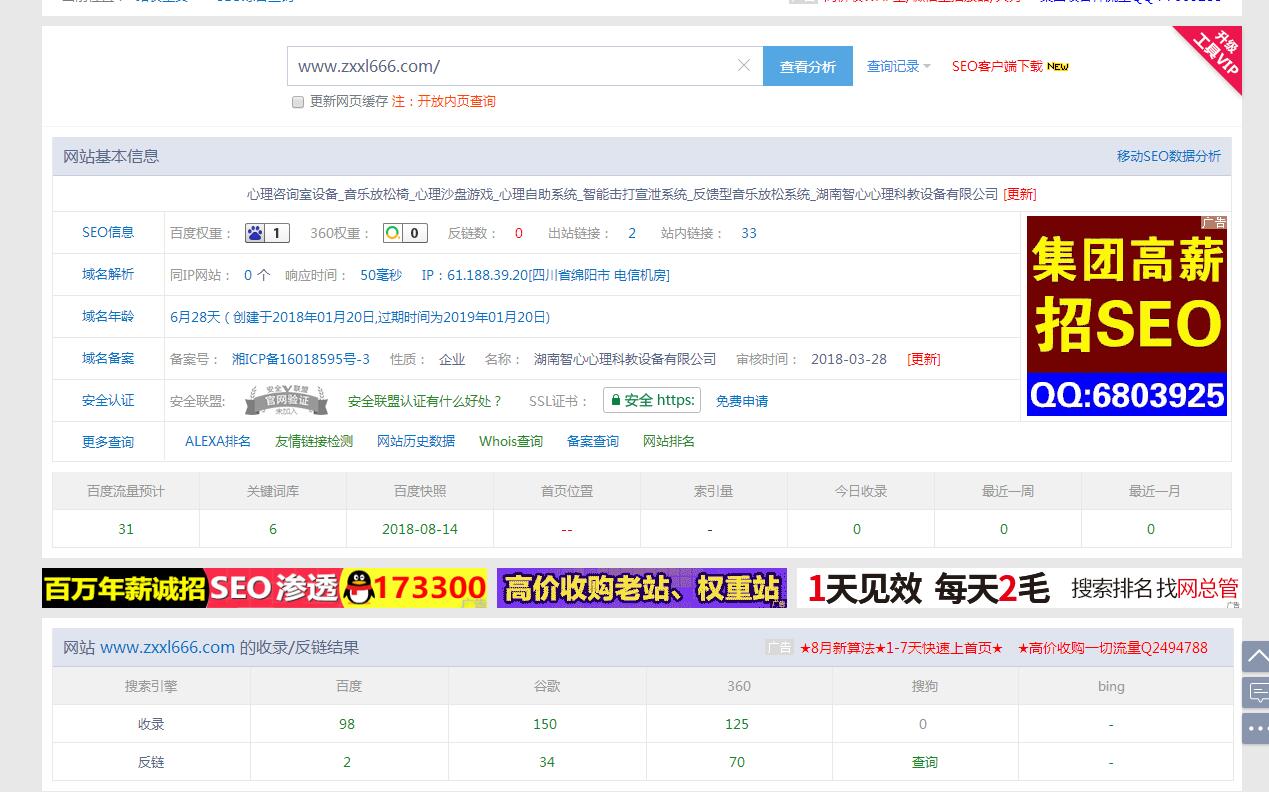The width and height of the screenshot is (1269, 792).
Task: Click the 响应时间 value 50毫秒
Action: point(381,275)
